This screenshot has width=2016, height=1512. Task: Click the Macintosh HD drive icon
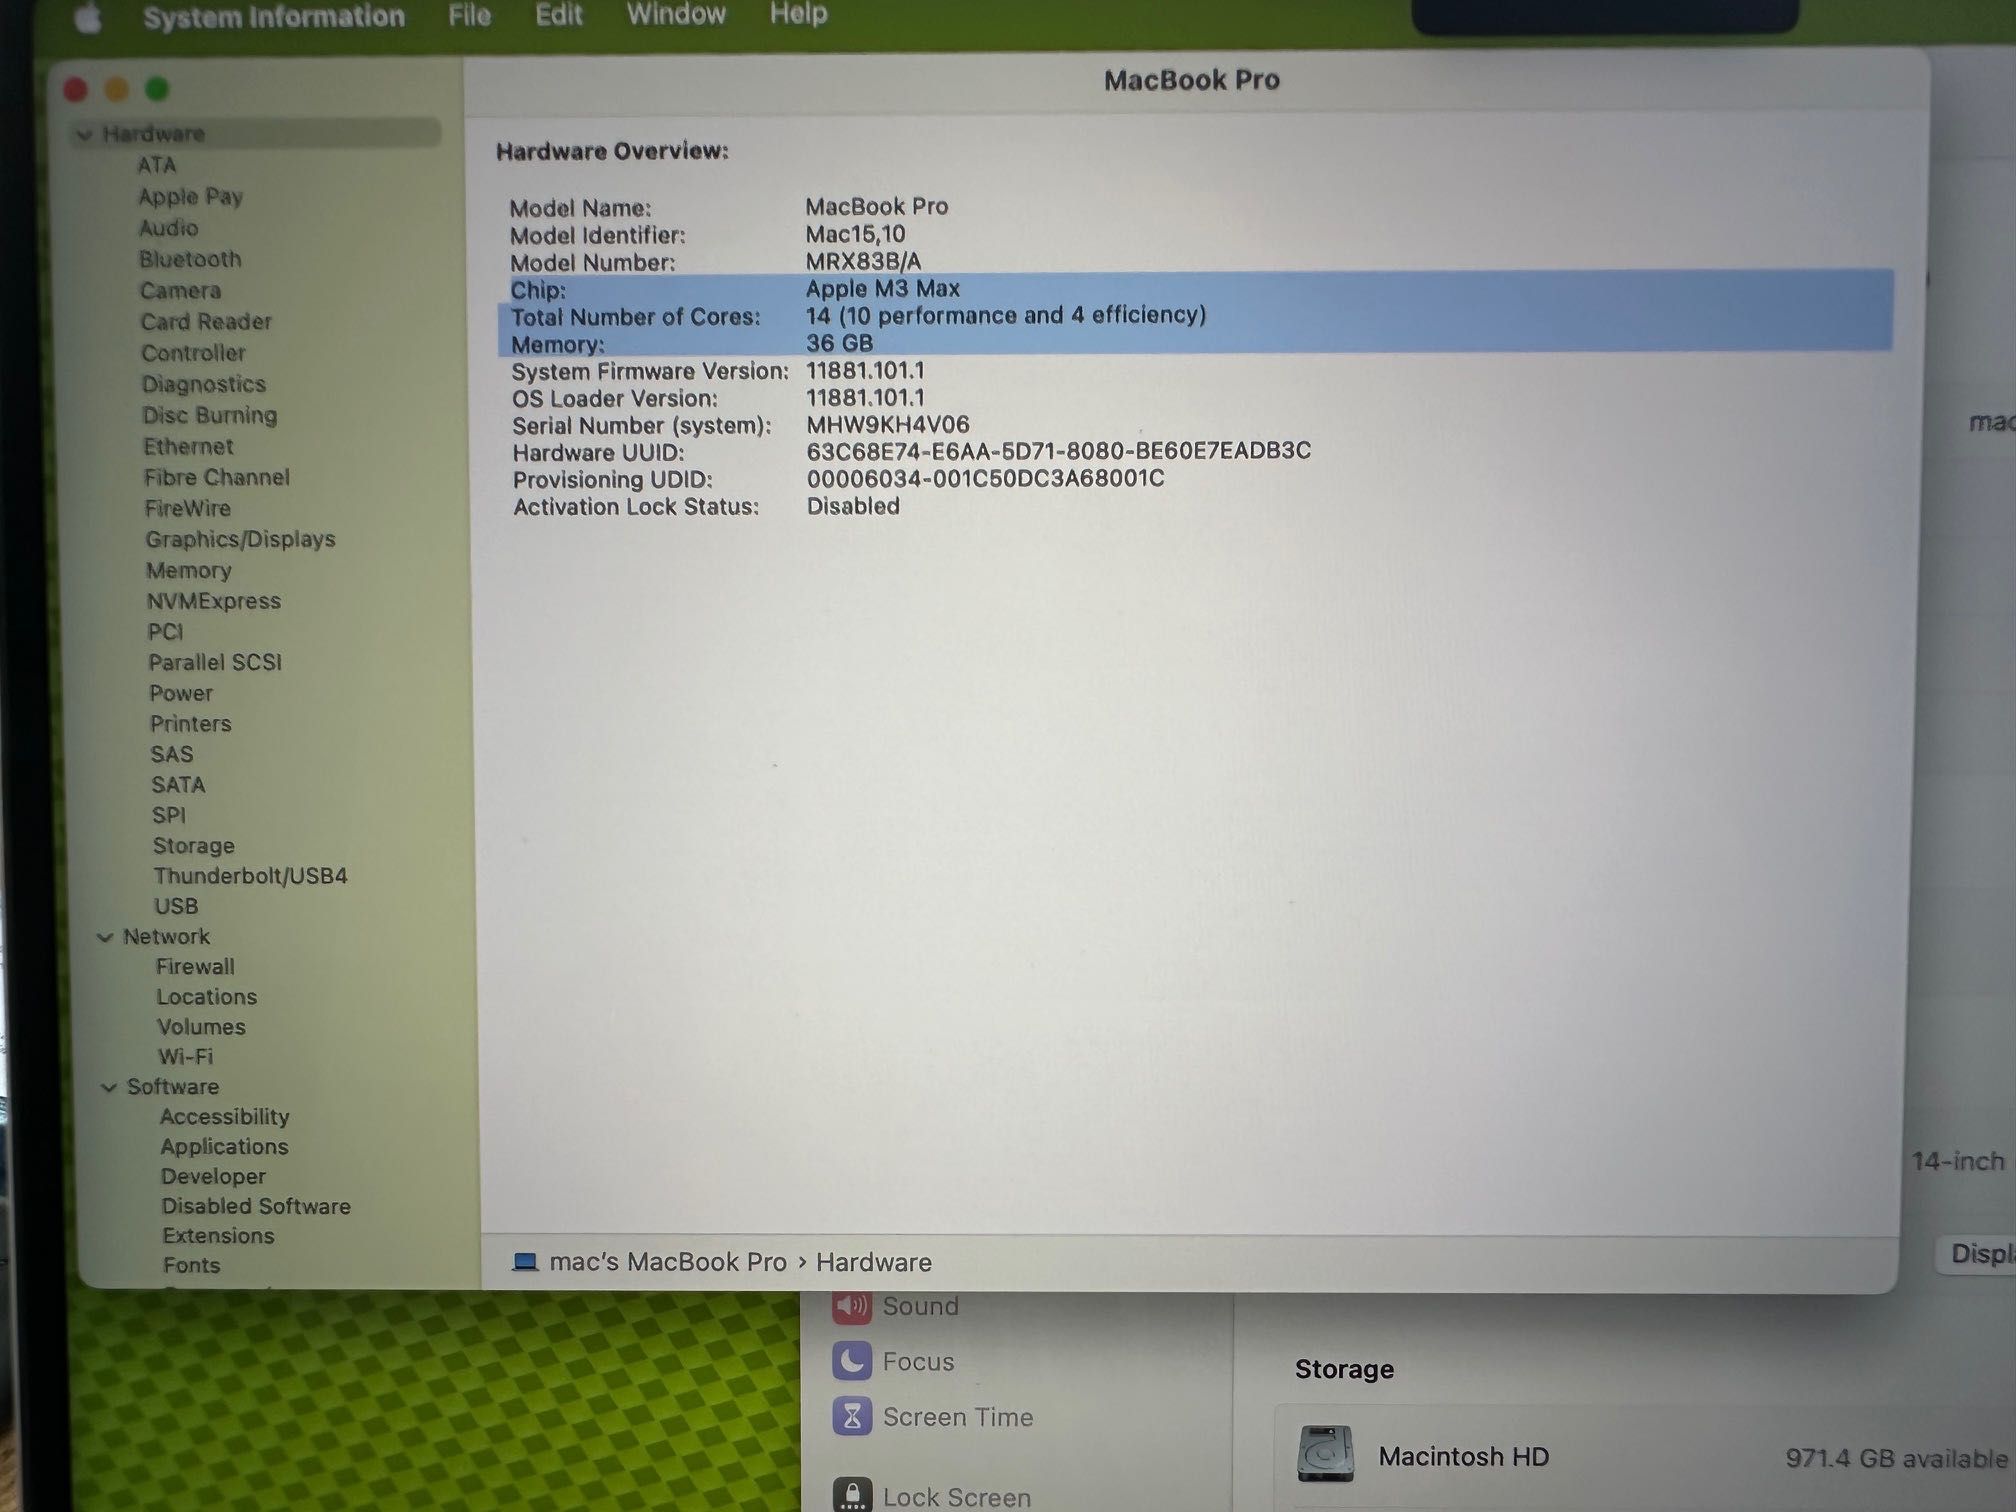click(1326, 1454)
